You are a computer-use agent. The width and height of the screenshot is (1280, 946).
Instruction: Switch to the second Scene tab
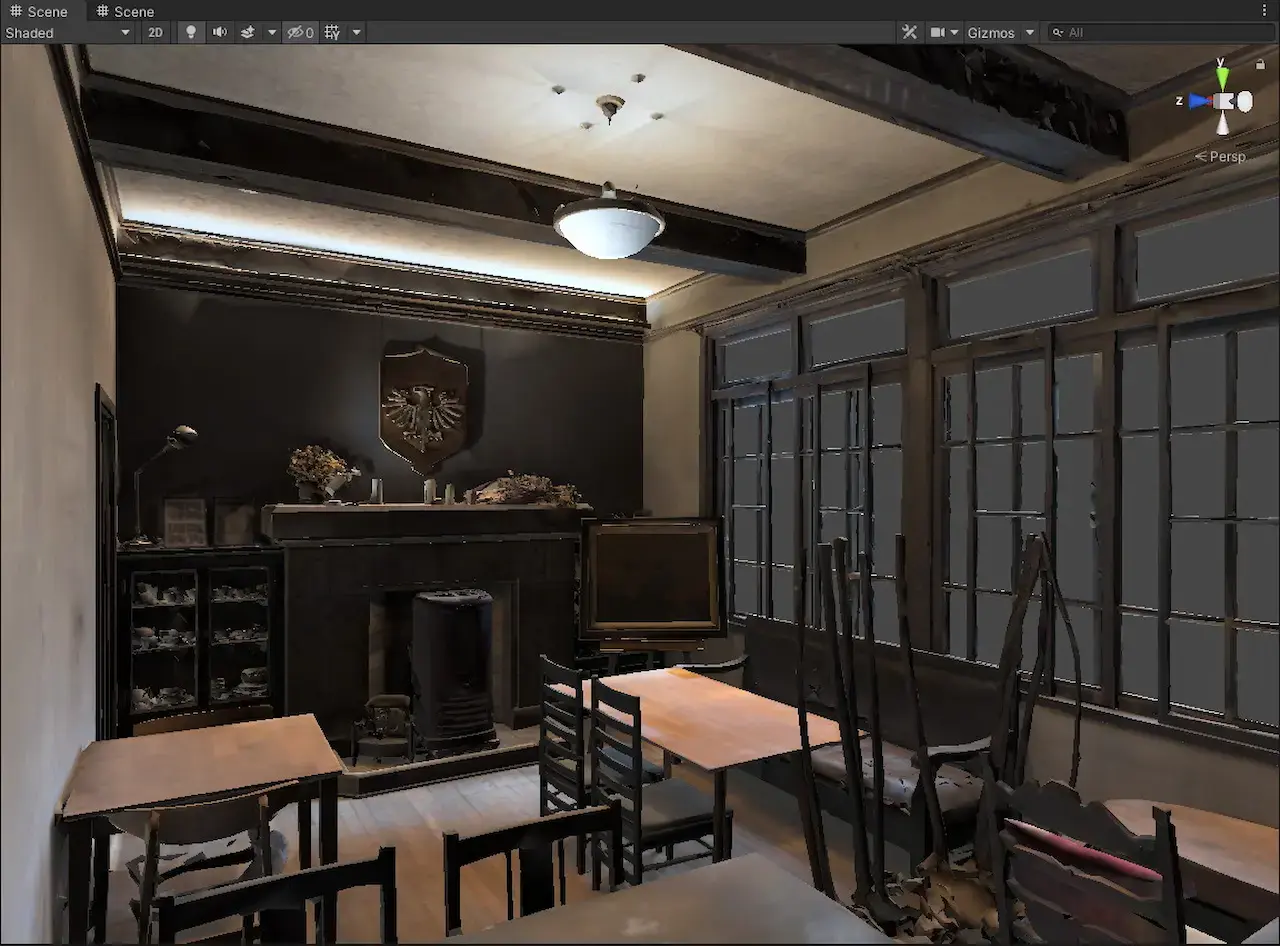[x=126, y=11]
